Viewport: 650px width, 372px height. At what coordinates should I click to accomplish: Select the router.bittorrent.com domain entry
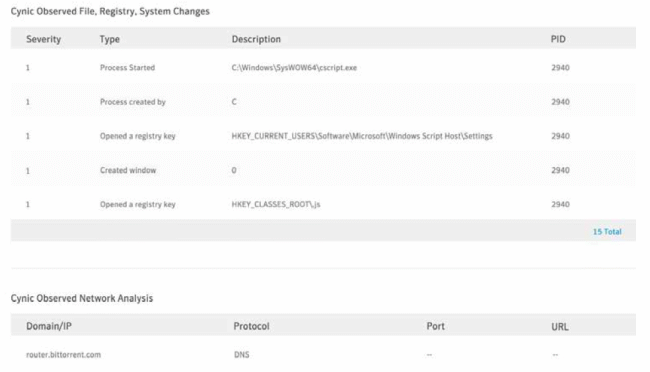tap(63, 355)
